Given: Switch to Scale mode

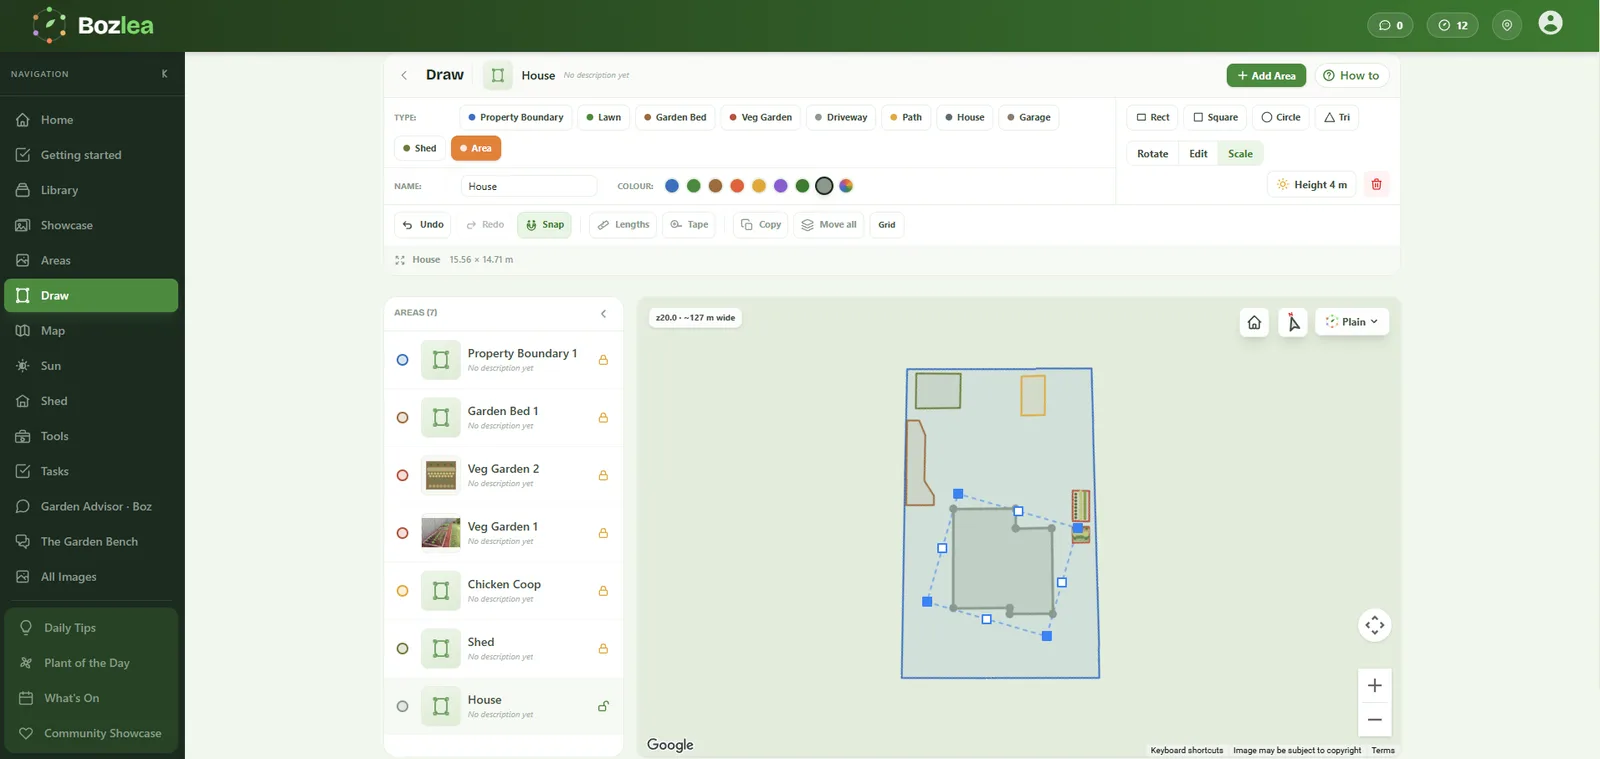Looking at the screenshot, I should pos(1240,154).
